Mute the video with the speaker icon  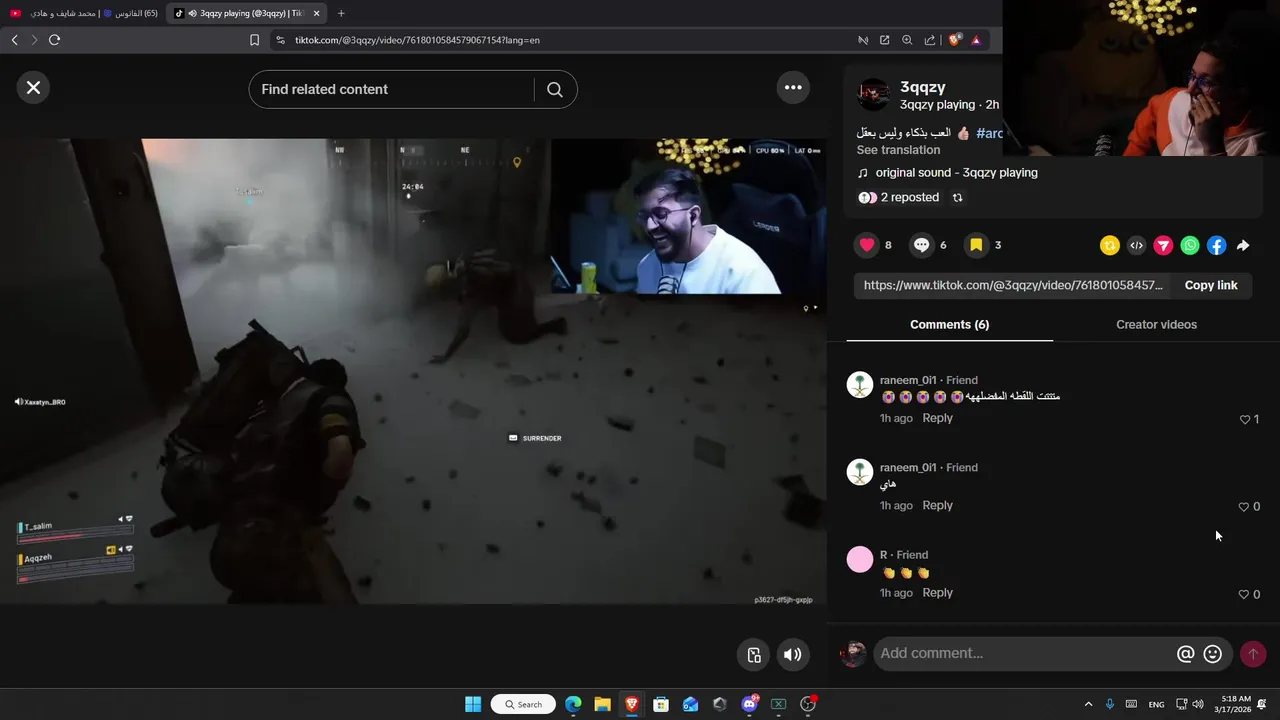pyautogui.click(x=793, y=655)
